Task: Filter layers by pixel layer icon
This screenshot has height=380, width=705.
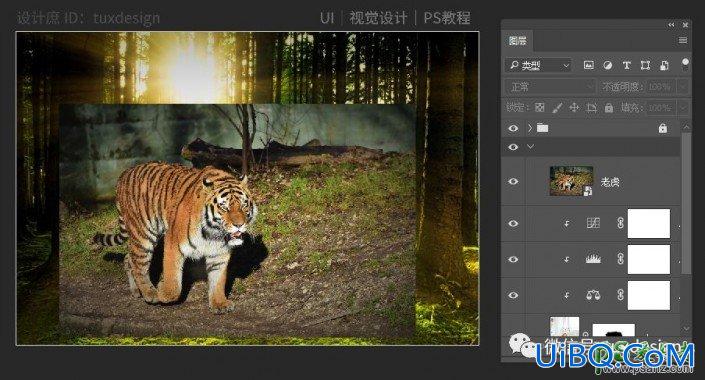Action: click(x=589, y=65)
